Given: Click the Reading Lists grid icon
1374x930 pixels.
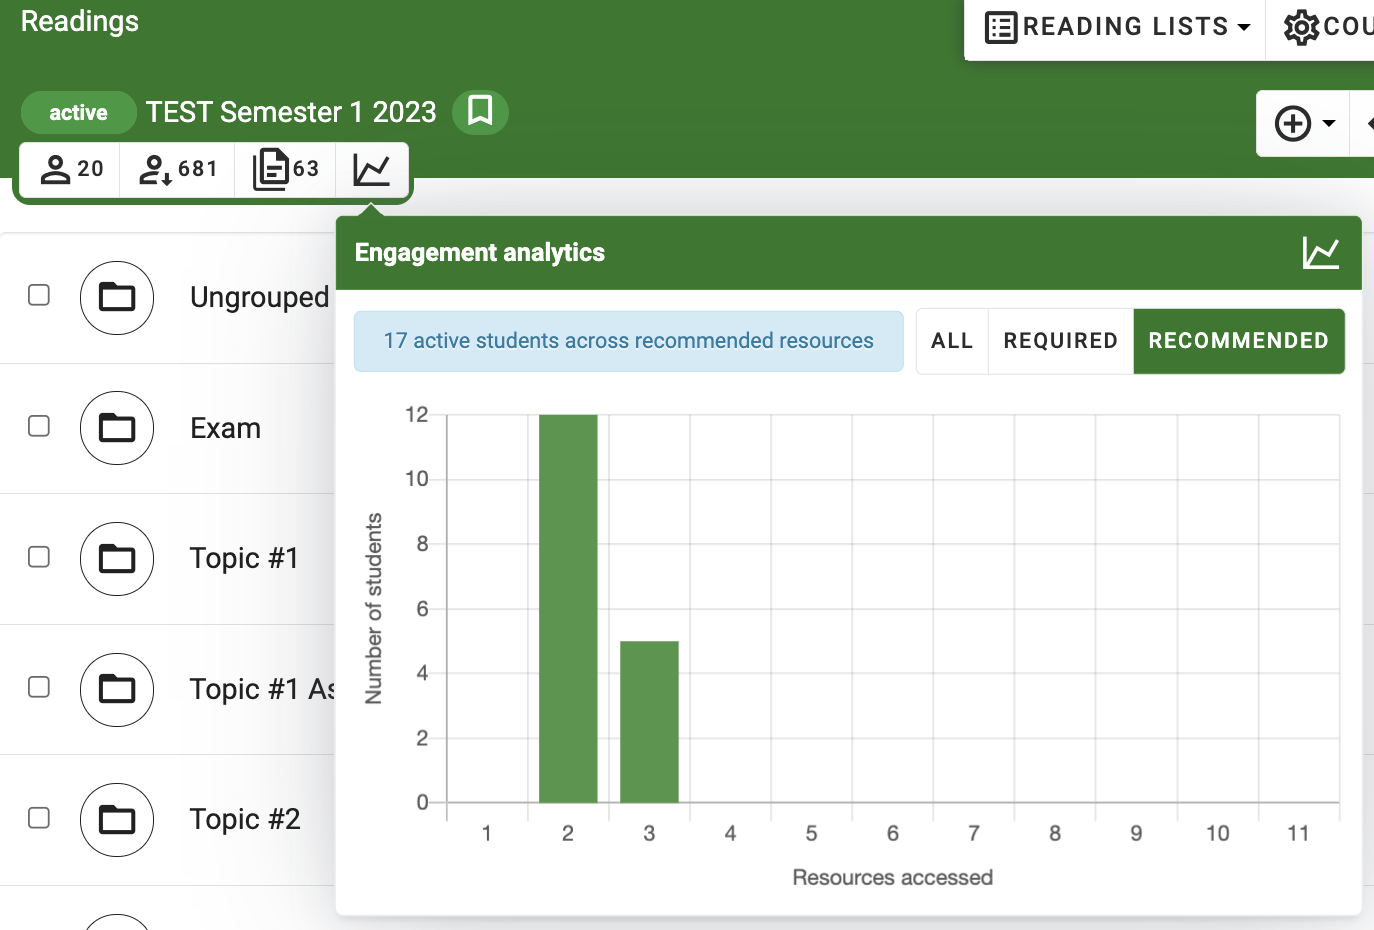Looking at the screenshot, I should 1000,26.
